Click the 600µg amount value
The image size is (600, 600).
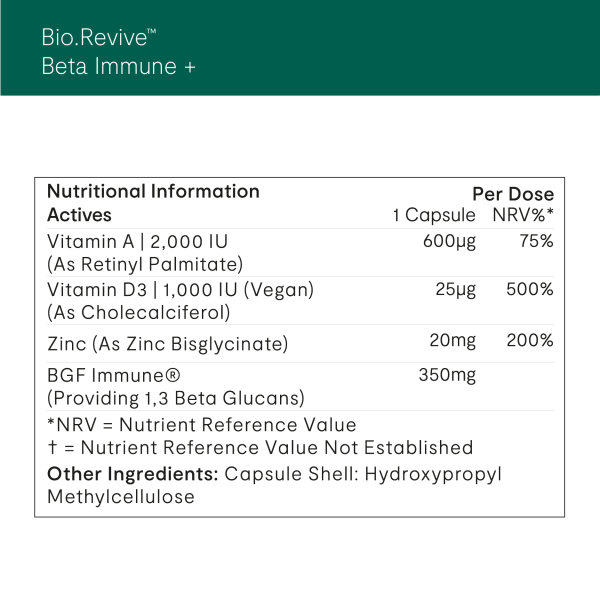450,242
